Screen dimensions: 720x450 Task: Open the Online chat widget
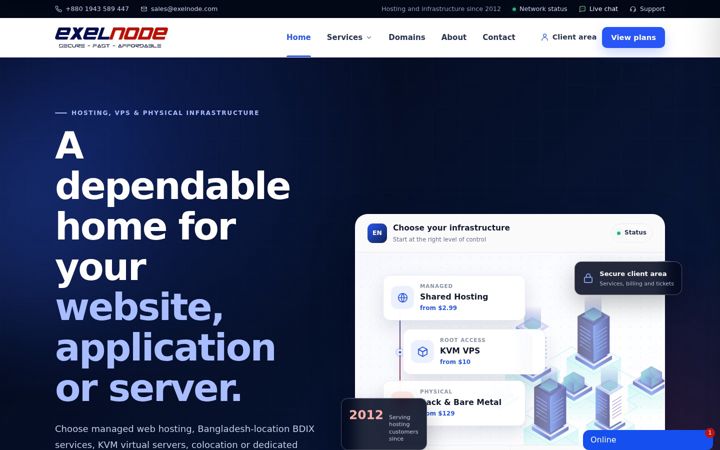click(647, 440)
